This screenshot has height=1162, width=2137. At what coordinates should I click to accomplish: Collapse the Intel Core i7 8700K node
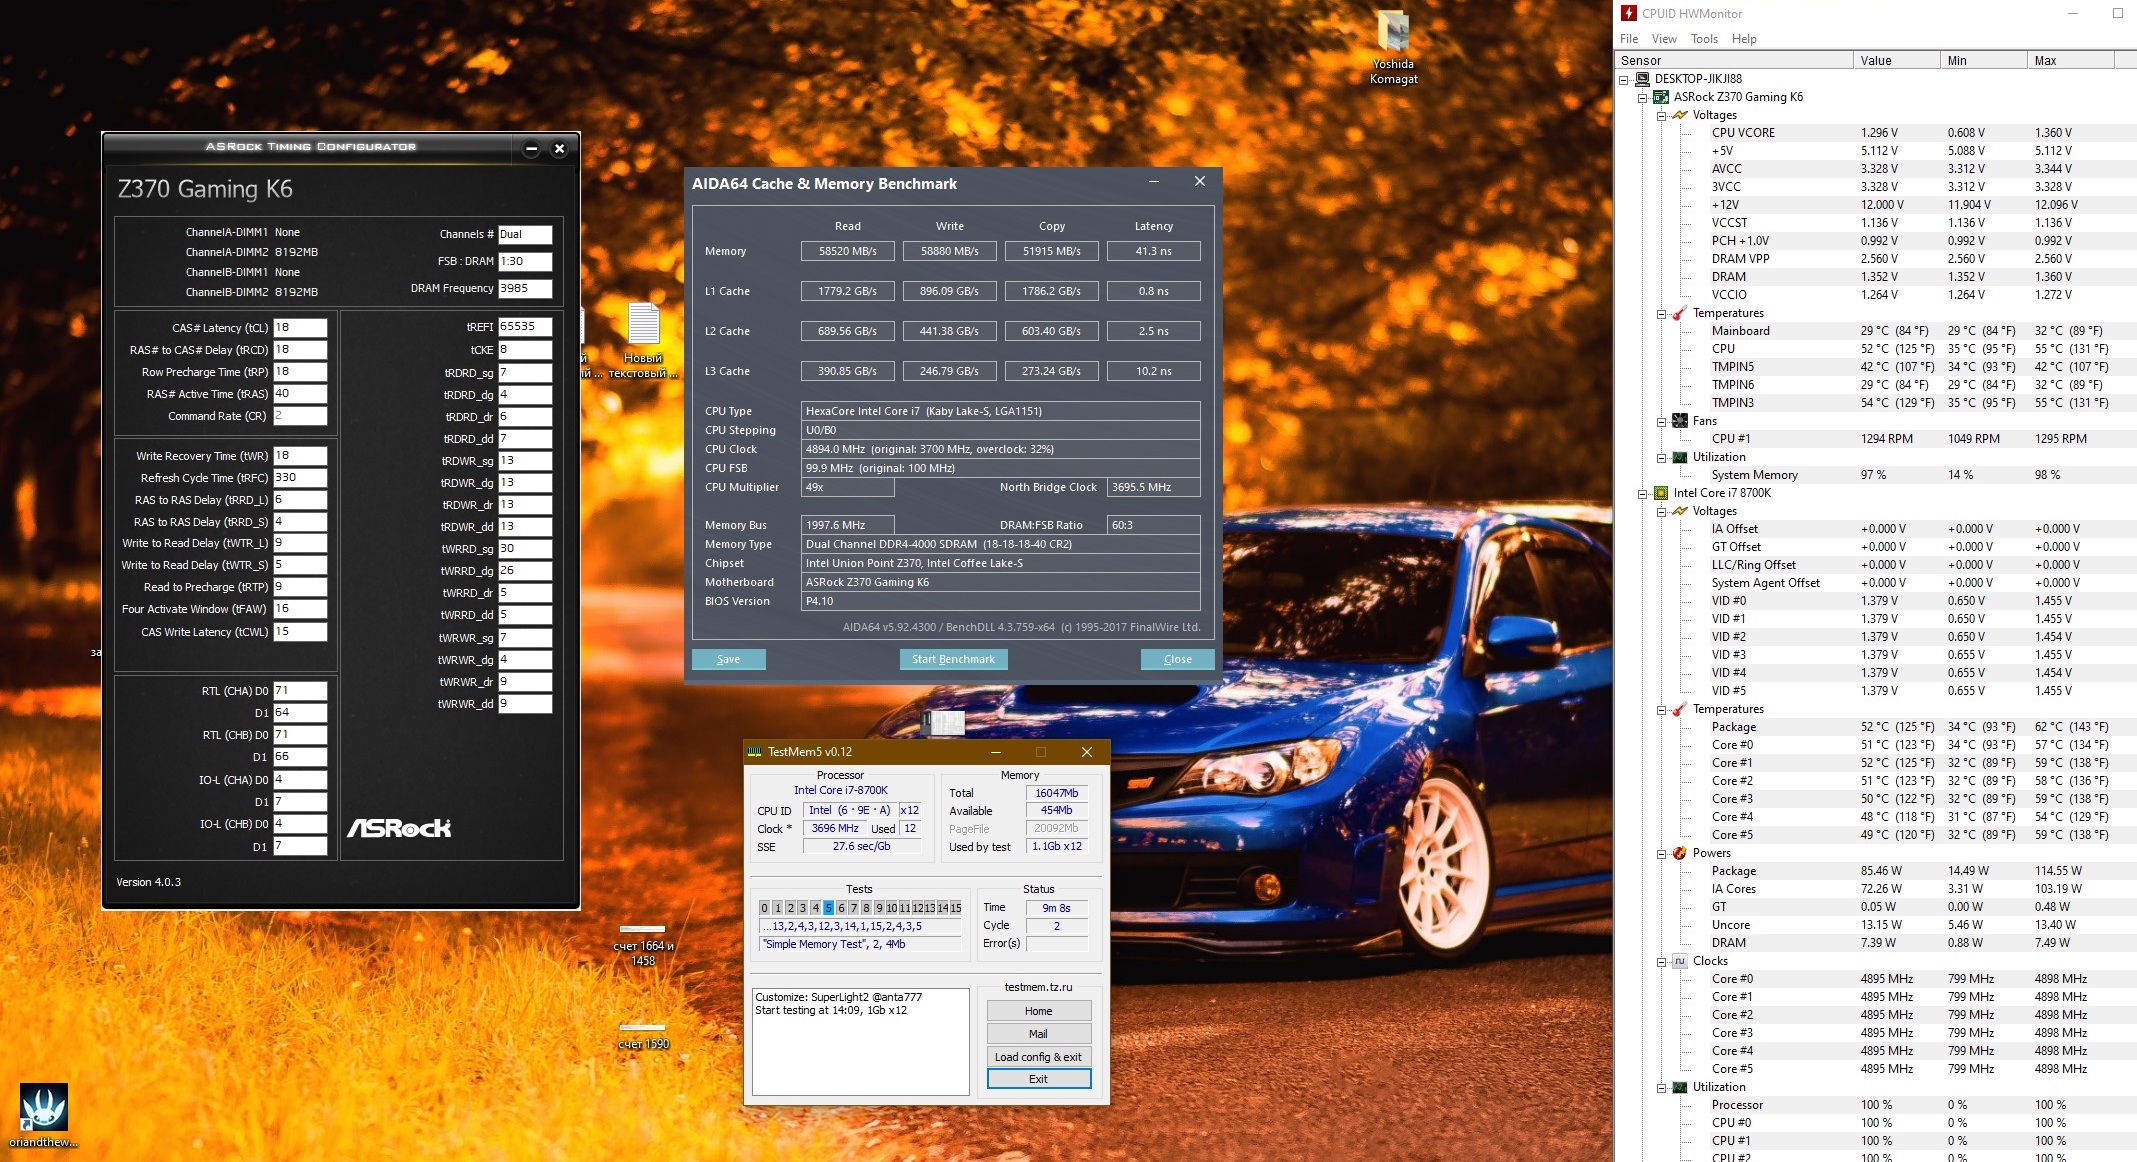click(1642, 494)
